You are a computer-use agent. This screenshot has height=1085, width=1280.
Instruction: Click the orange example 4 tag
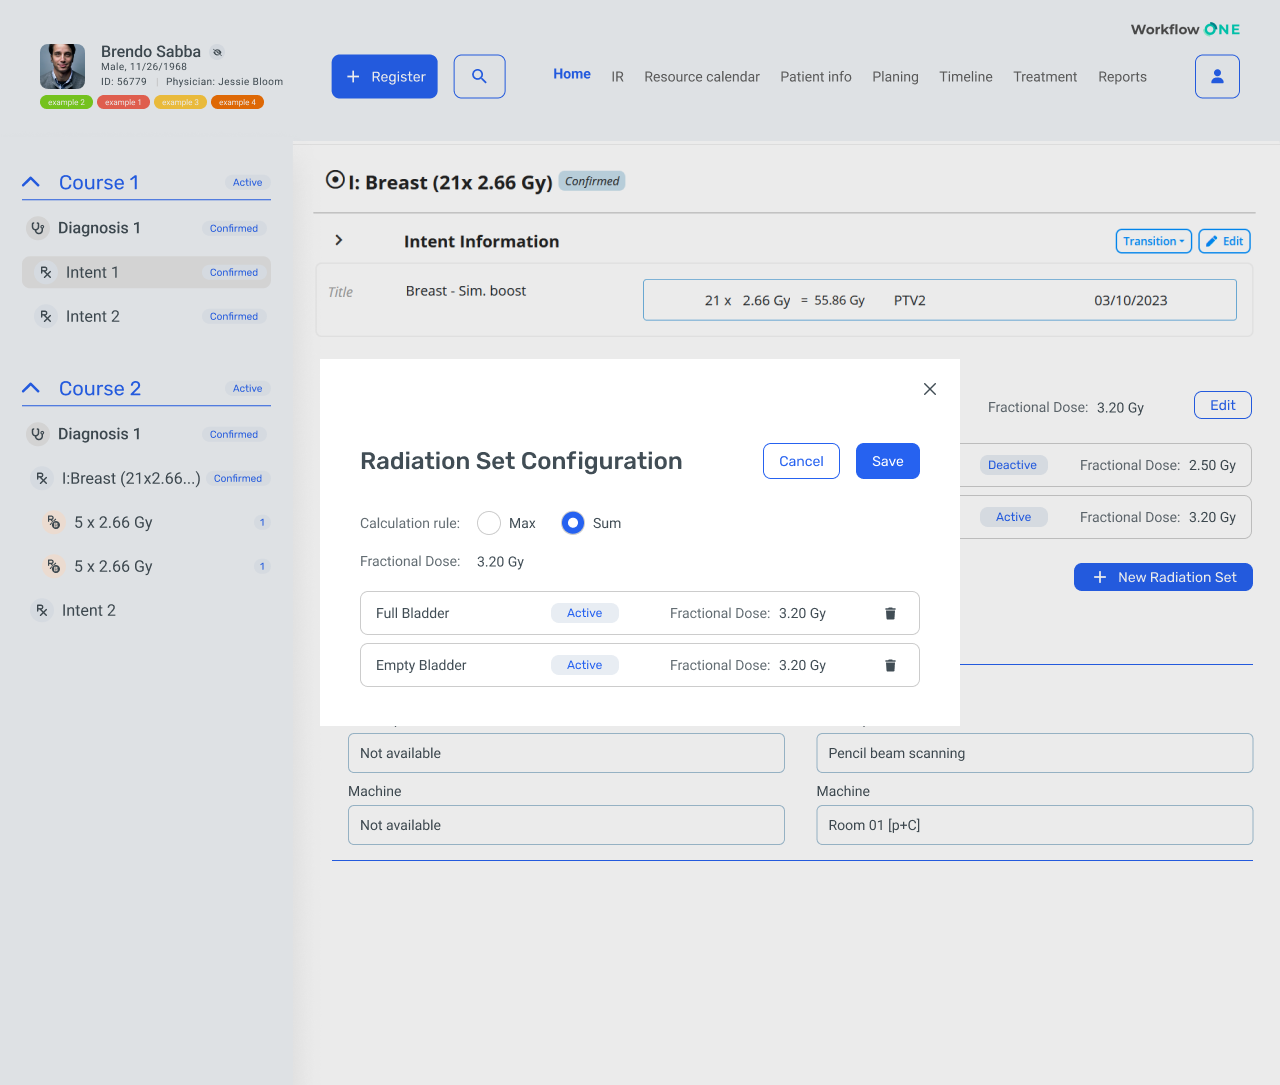(237, 102)
